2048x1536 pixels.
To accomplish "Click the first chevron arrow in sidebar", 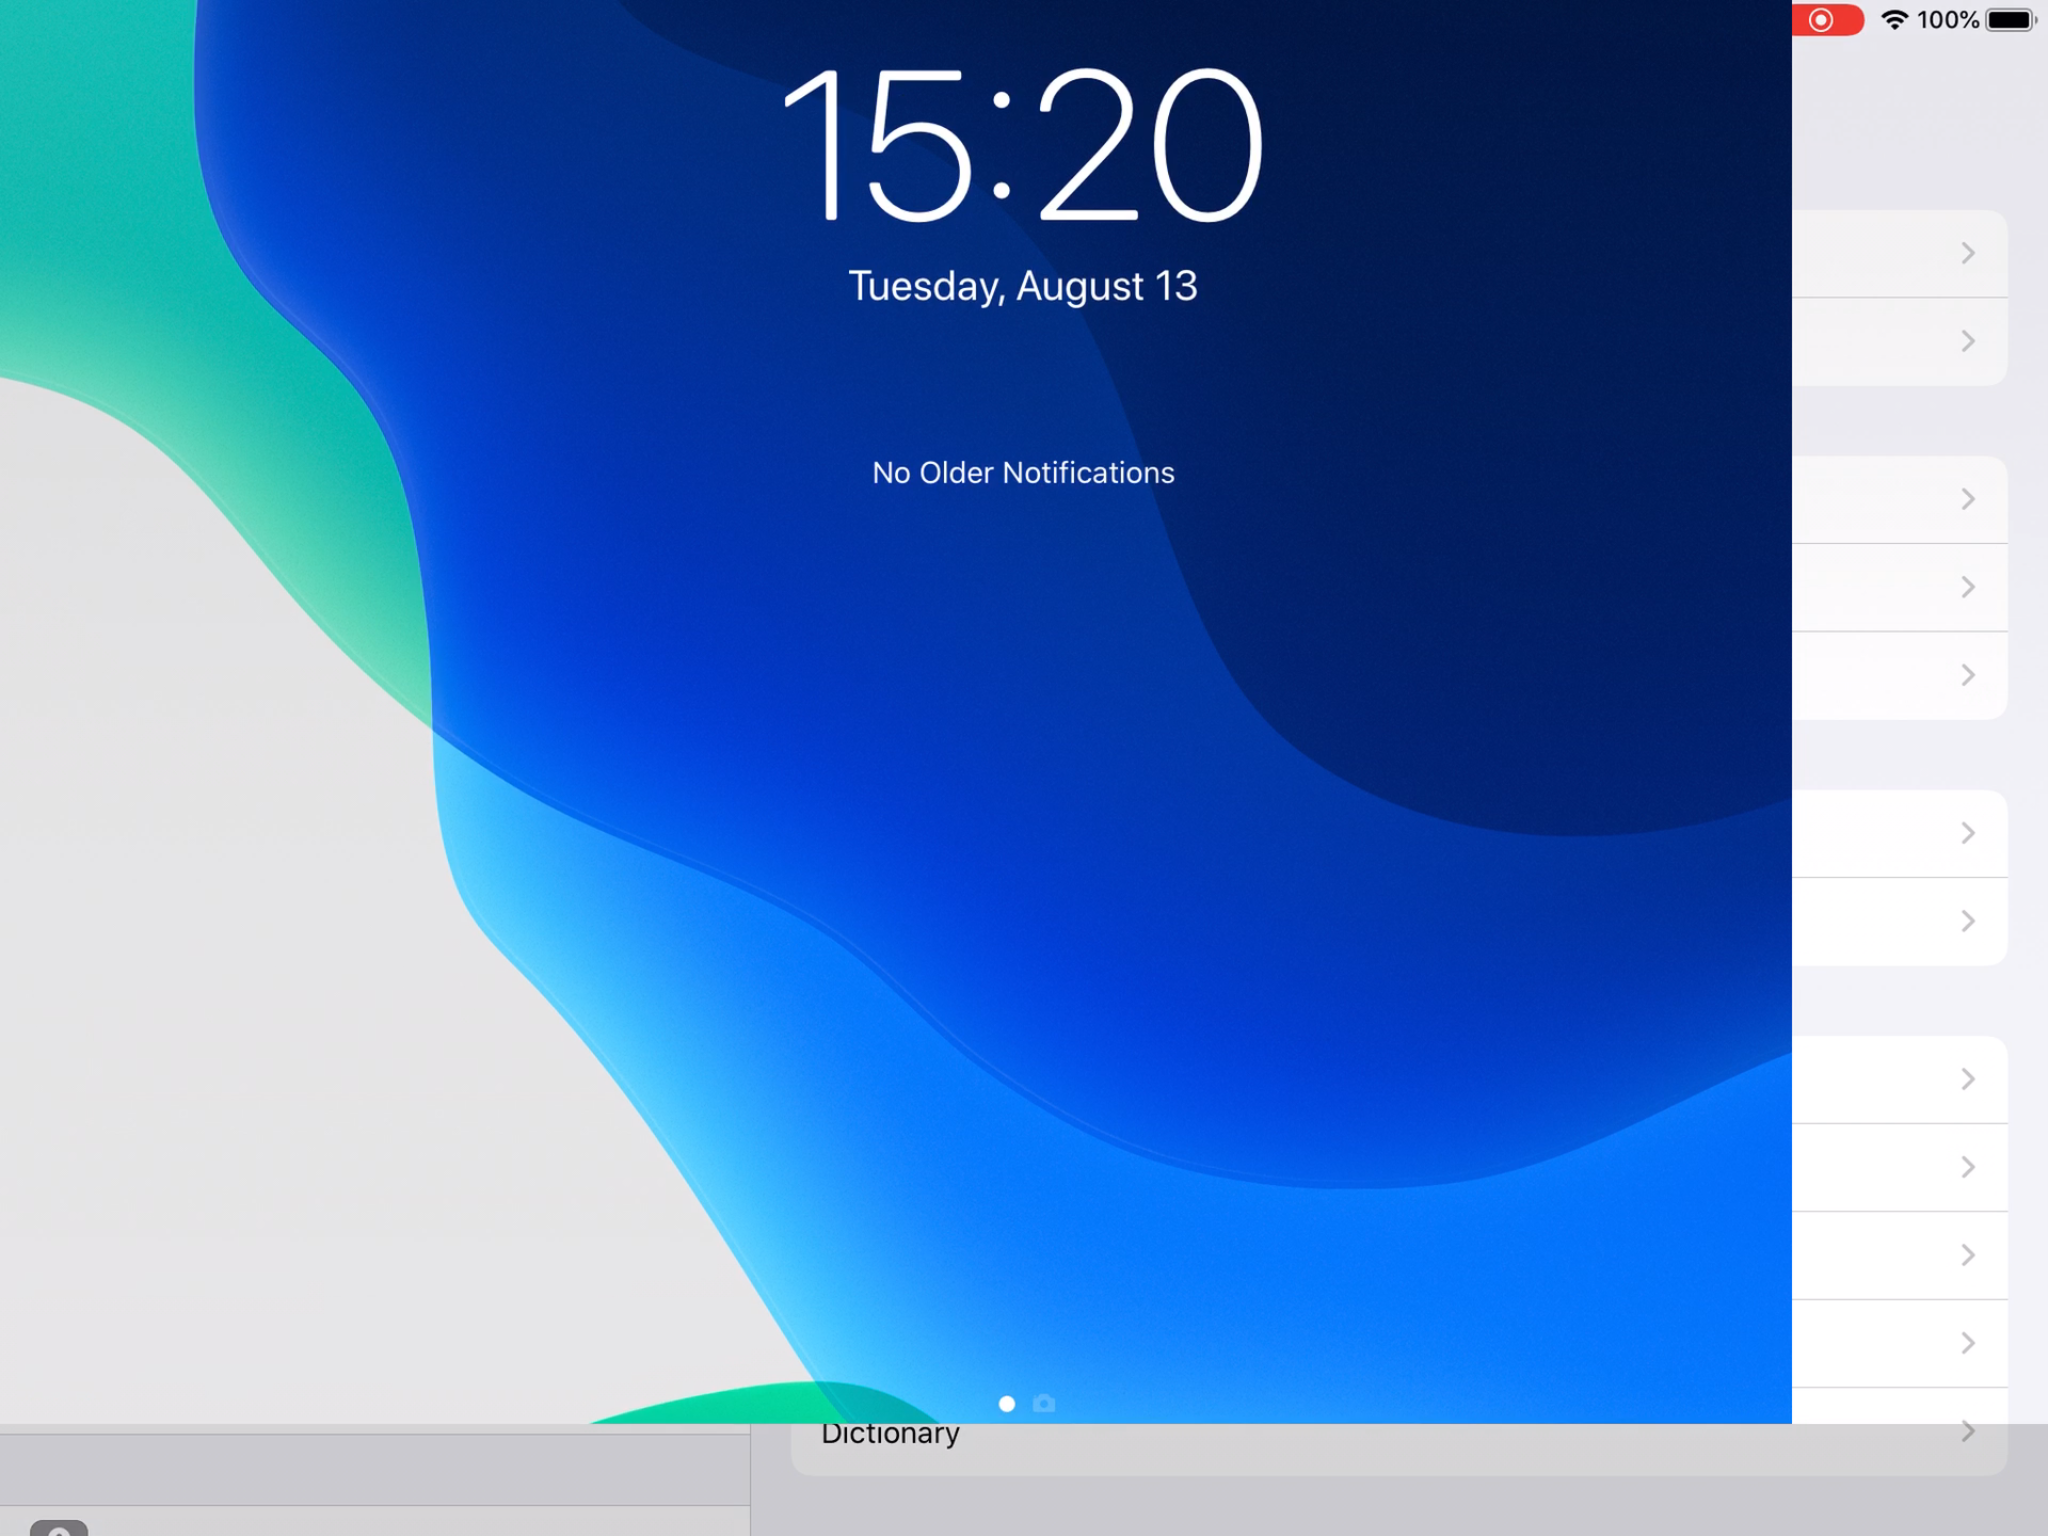I will point(1967,250).
